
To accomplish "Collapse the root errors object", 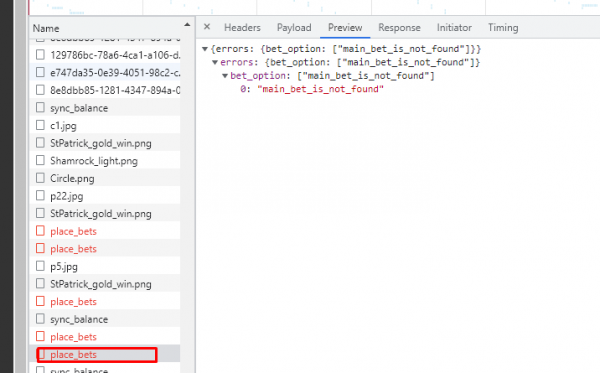I will [205, 49].
